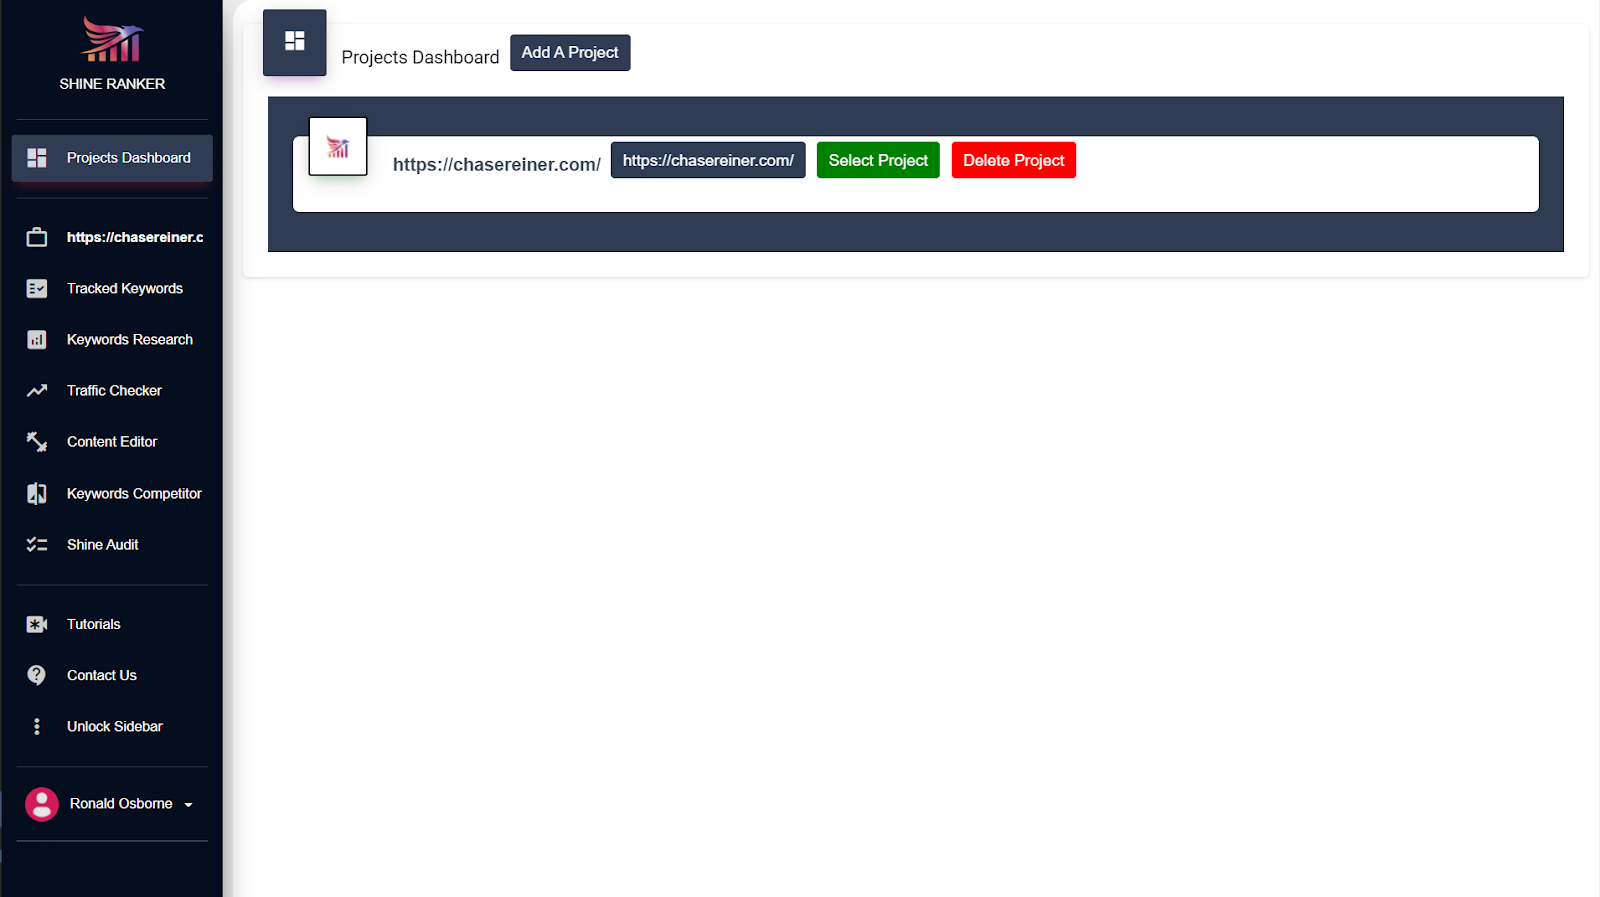
Task: Click the Projects Dashboard heading text
Action: pyautogui.click(x=420, y=58)
